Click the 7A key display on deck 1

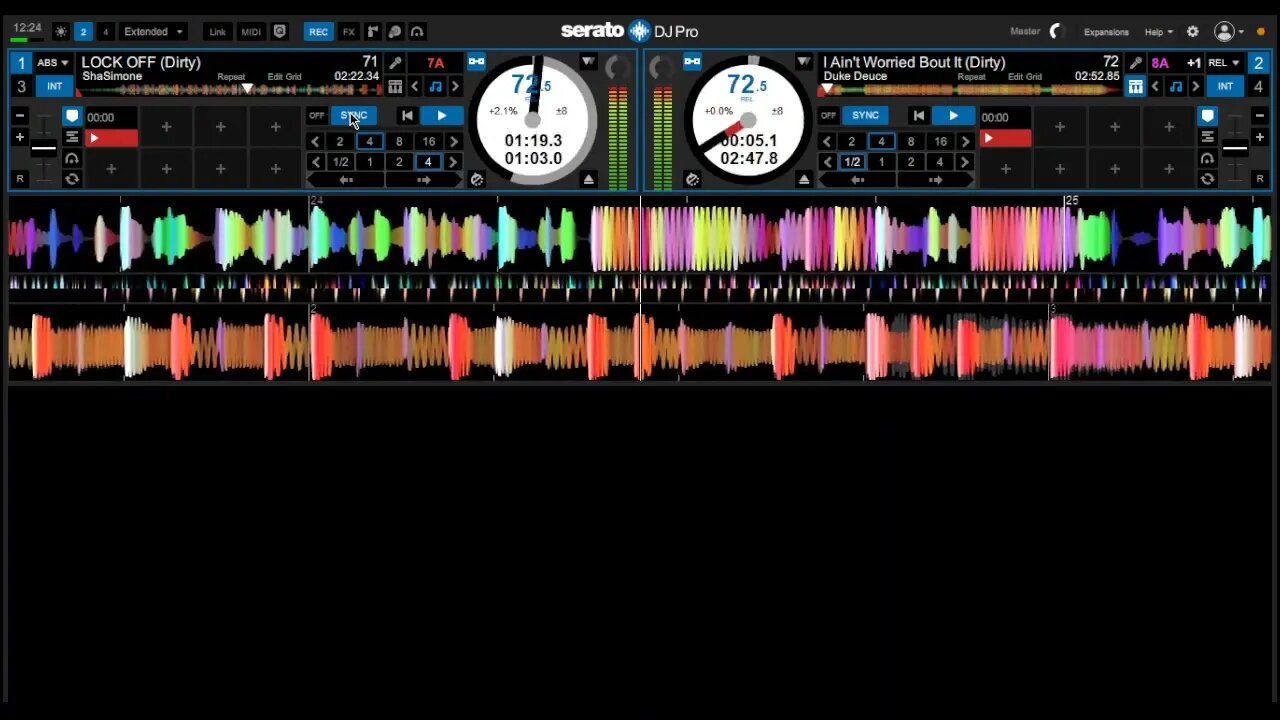pyautogui.click(x=436, y=63)
